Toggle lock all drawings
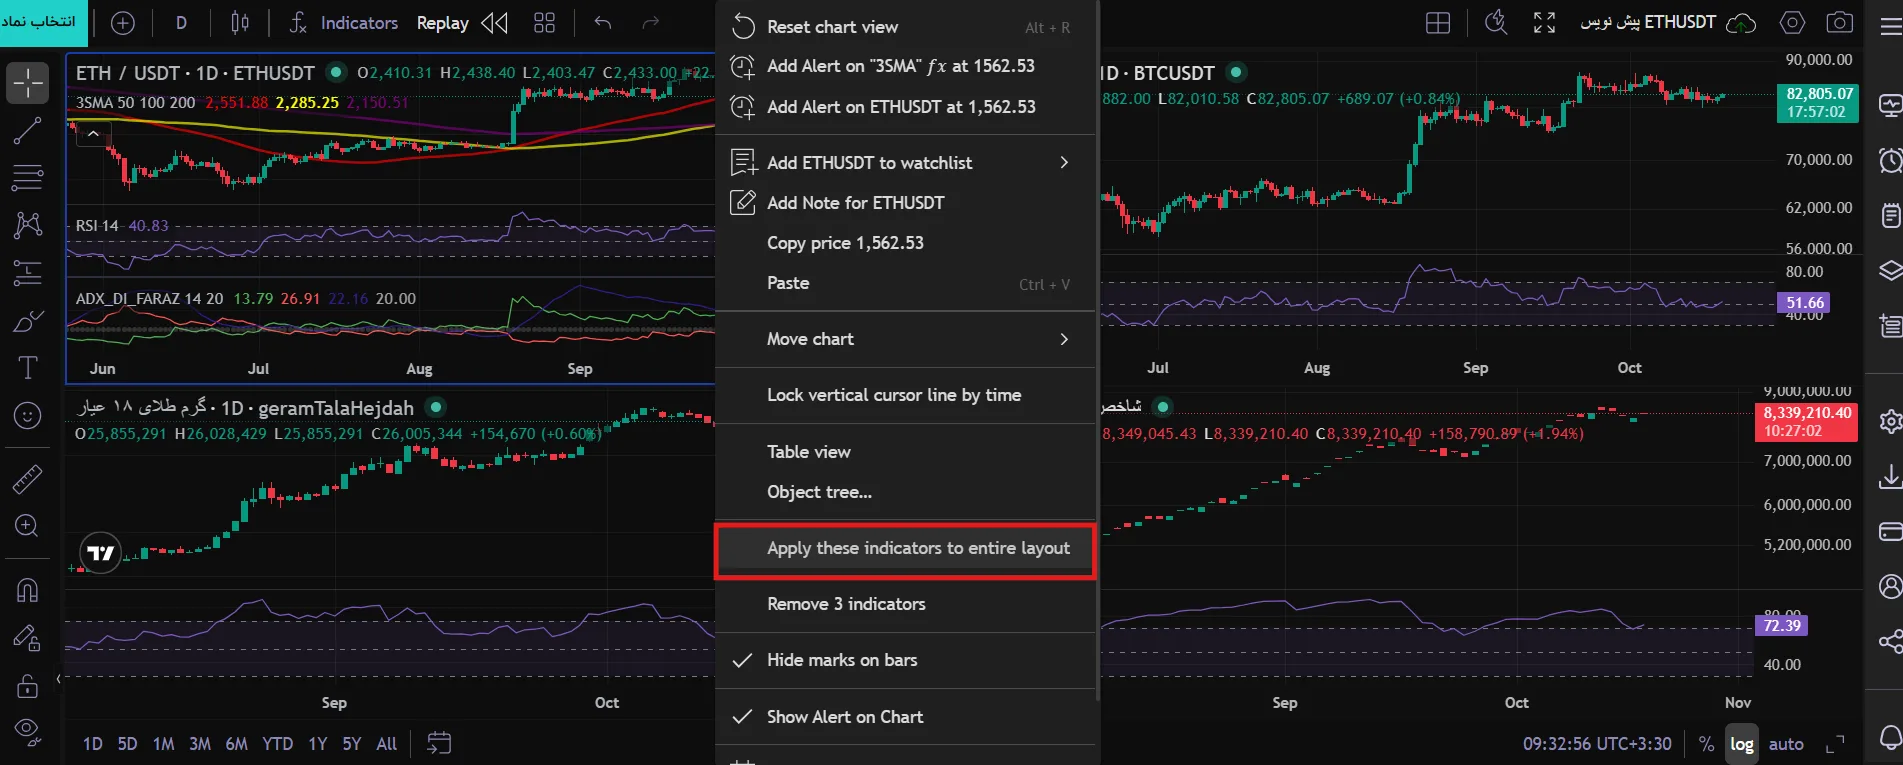1903x765 pixels. (28, 686)
